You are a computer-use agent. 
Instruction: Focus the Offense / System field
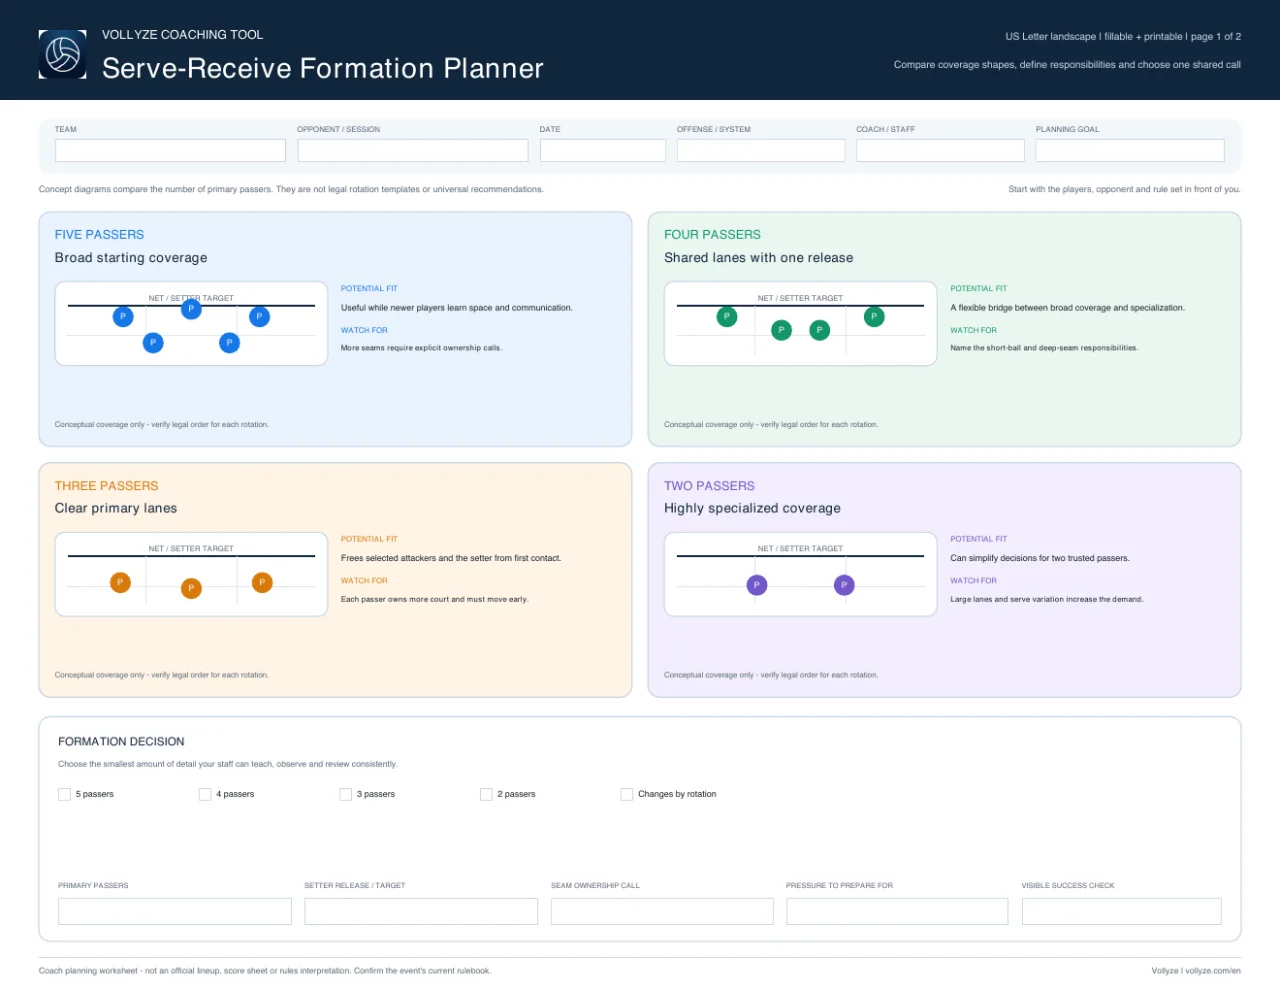(x=761, y=150)
